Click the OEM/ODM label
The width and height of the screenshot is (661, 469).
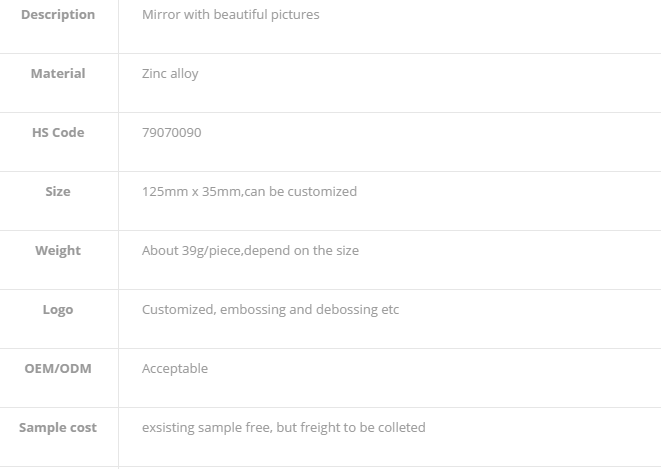tap(58, 368)
